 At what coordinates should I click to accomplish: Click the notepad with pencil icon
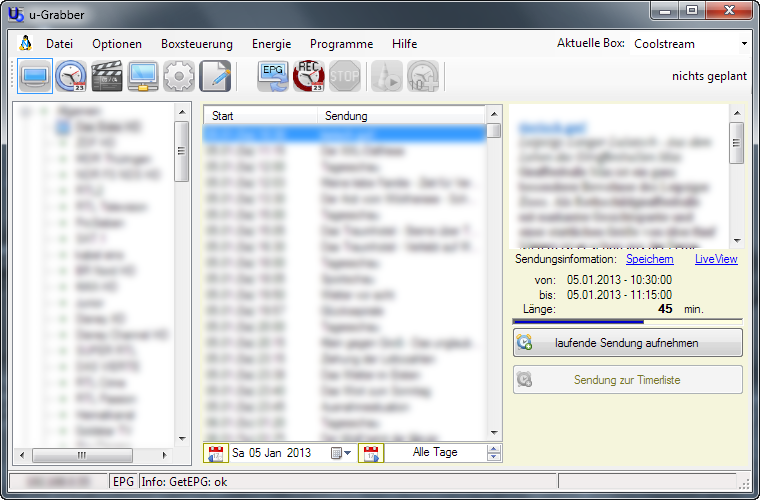coord(215,76)
